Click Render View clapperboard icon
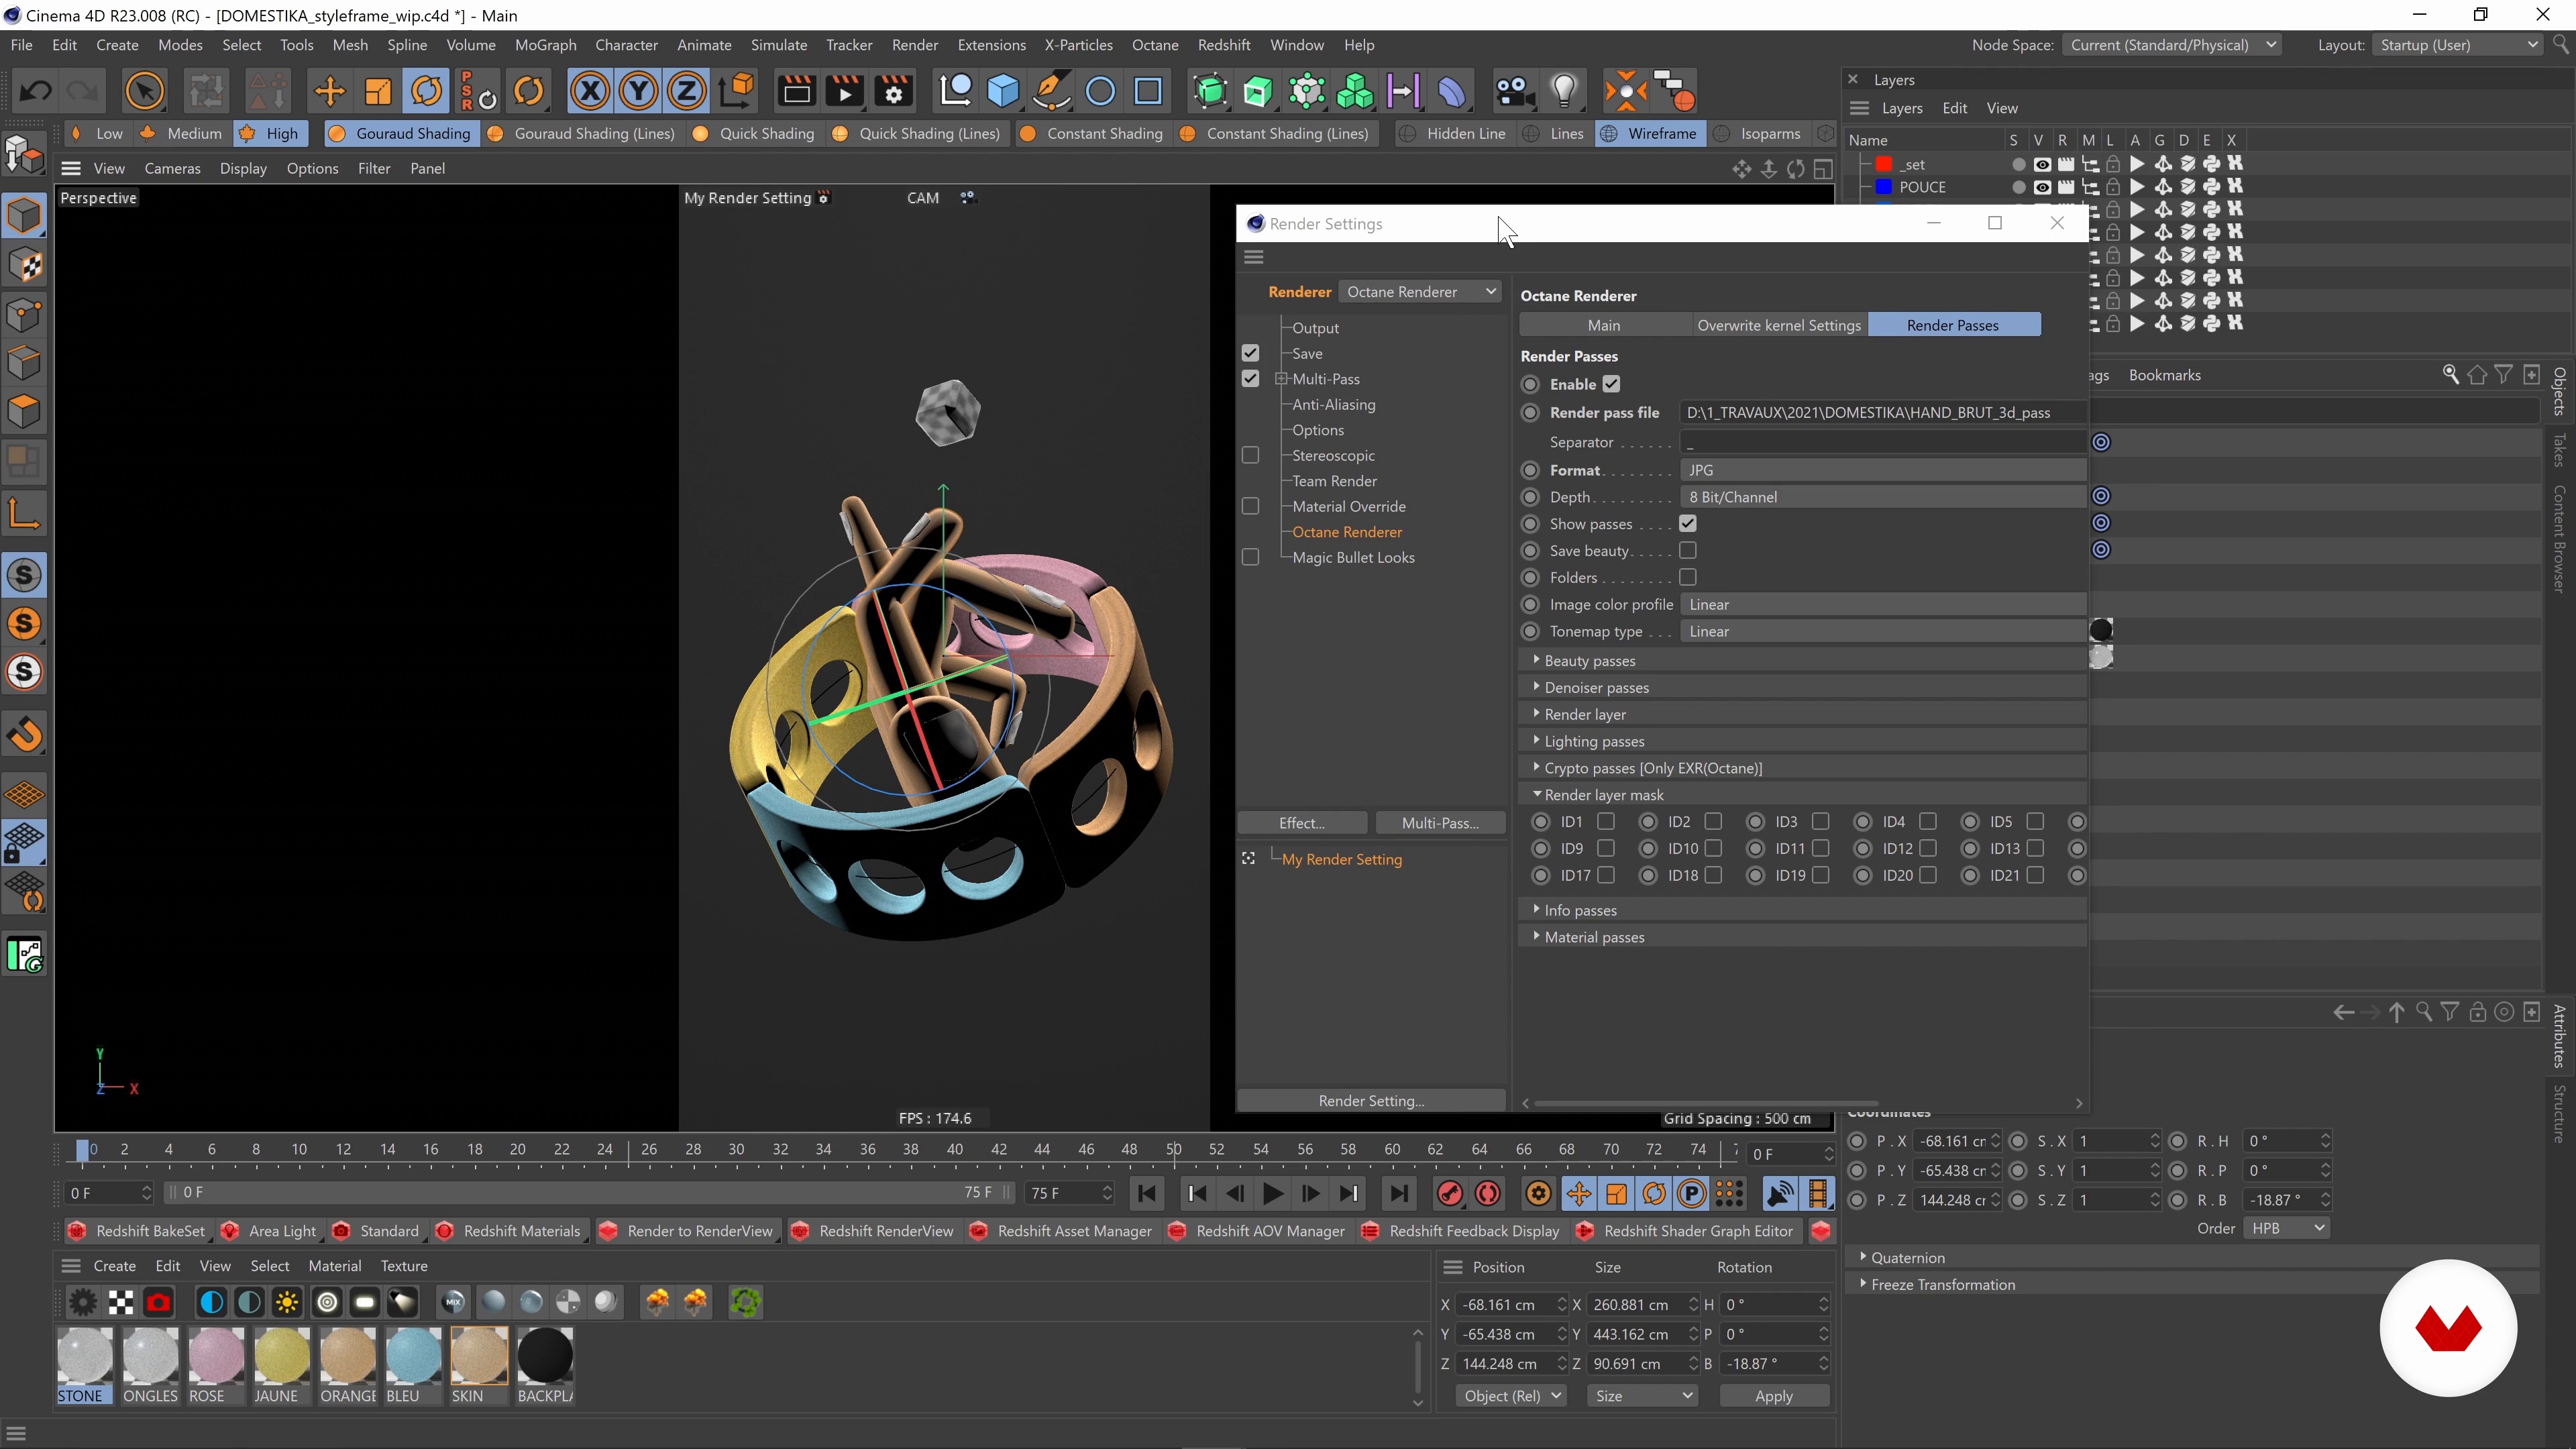 (796, 92)
